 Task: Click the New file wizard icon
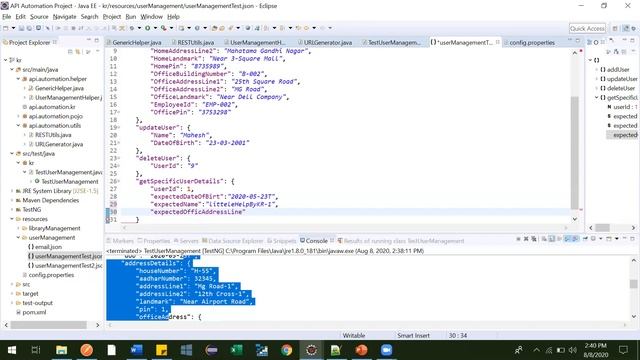[x=6, y=28]
